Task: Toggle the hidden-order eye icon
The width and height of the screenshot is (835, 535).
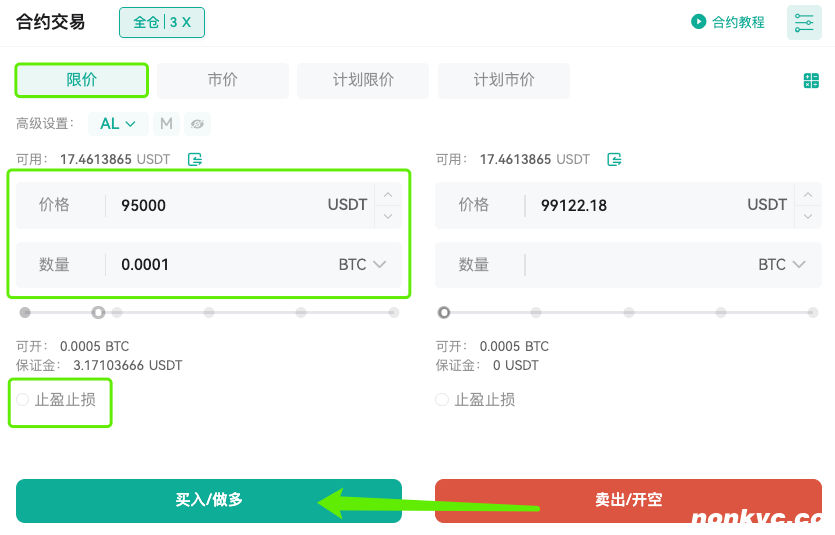Action: coord(197,124)
